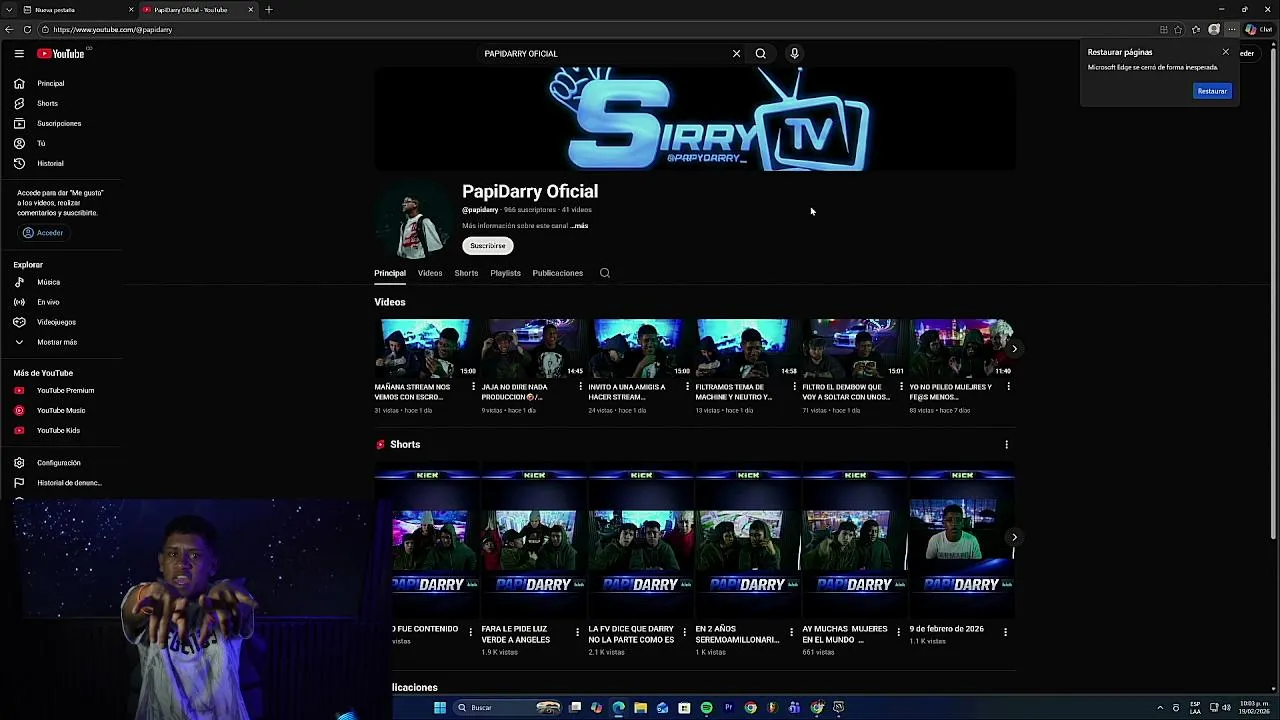Viewport: 1280px width, 720px height.
Task: Switch to Videos channel tab
Action: point(430,273)
